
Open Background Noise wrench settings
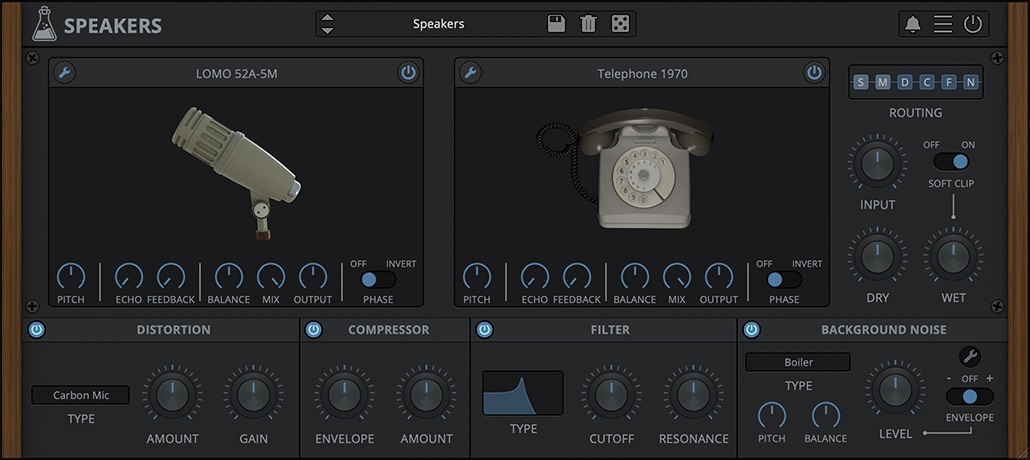coord(969,356)
